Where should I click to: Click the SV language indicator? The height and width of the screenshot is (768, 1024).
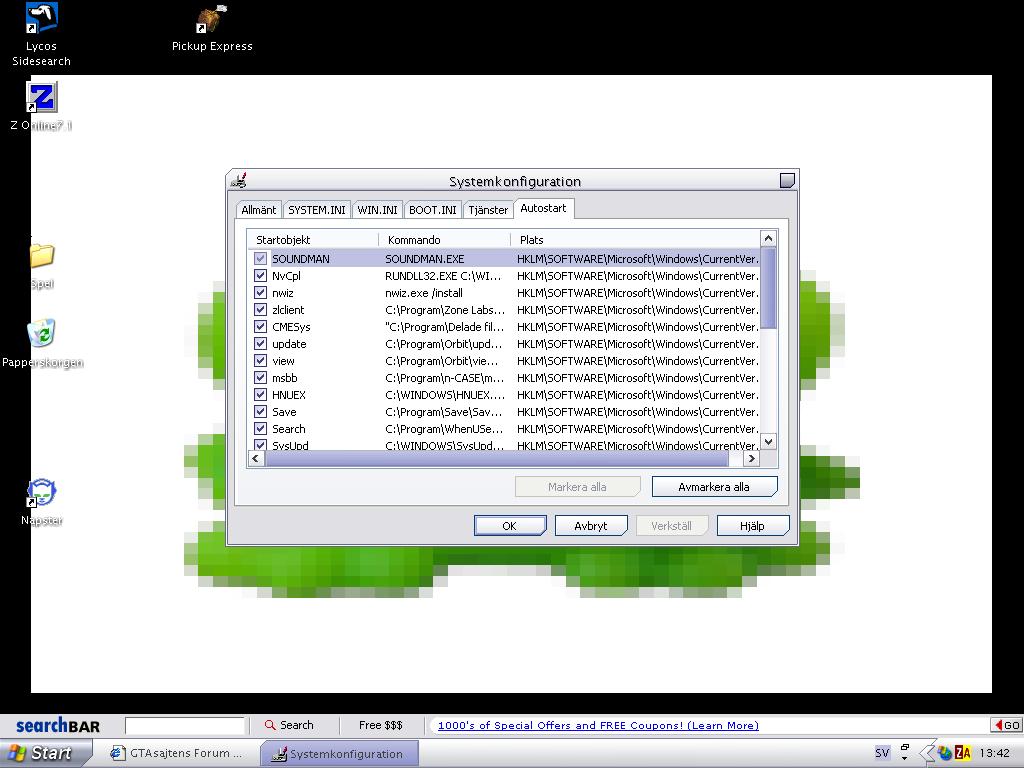[x=882, y=752]
